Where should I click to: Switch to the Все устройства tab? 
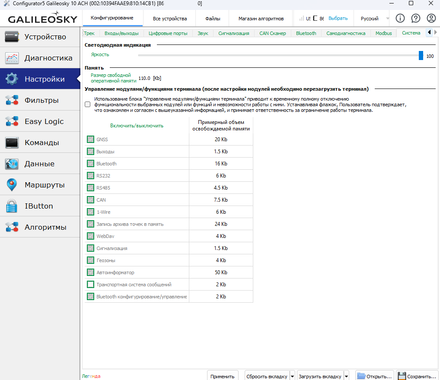coord(170,19)
